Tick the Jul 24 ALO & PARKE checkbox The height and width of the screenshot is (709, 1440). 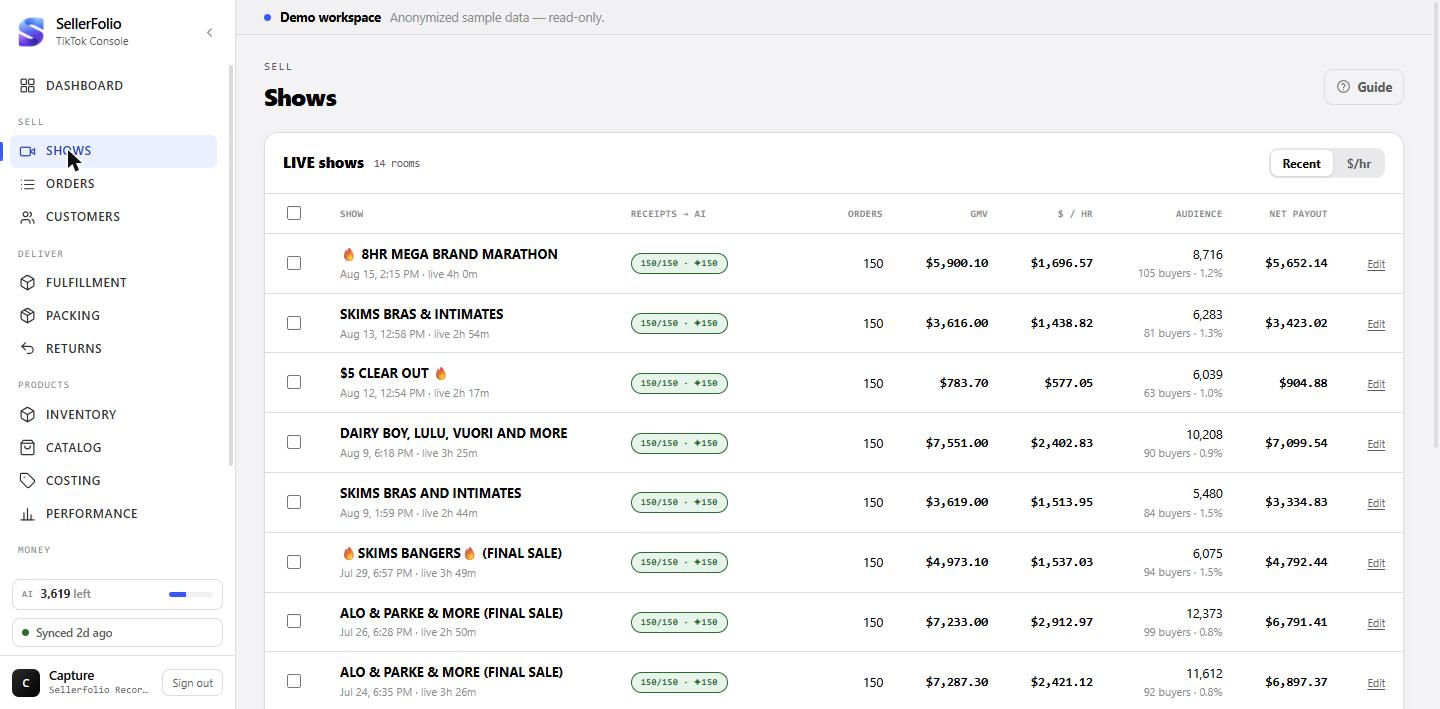(x=294, y=681)
